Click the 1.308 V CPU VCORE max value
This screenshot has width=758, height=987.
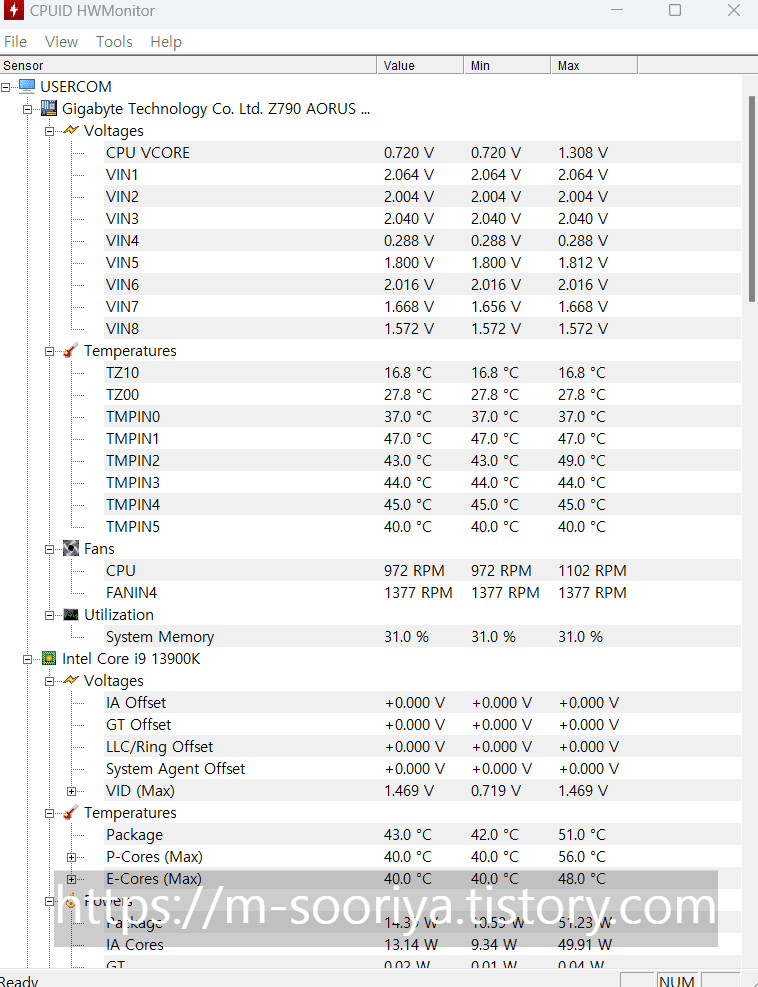[x=583, y=152]
